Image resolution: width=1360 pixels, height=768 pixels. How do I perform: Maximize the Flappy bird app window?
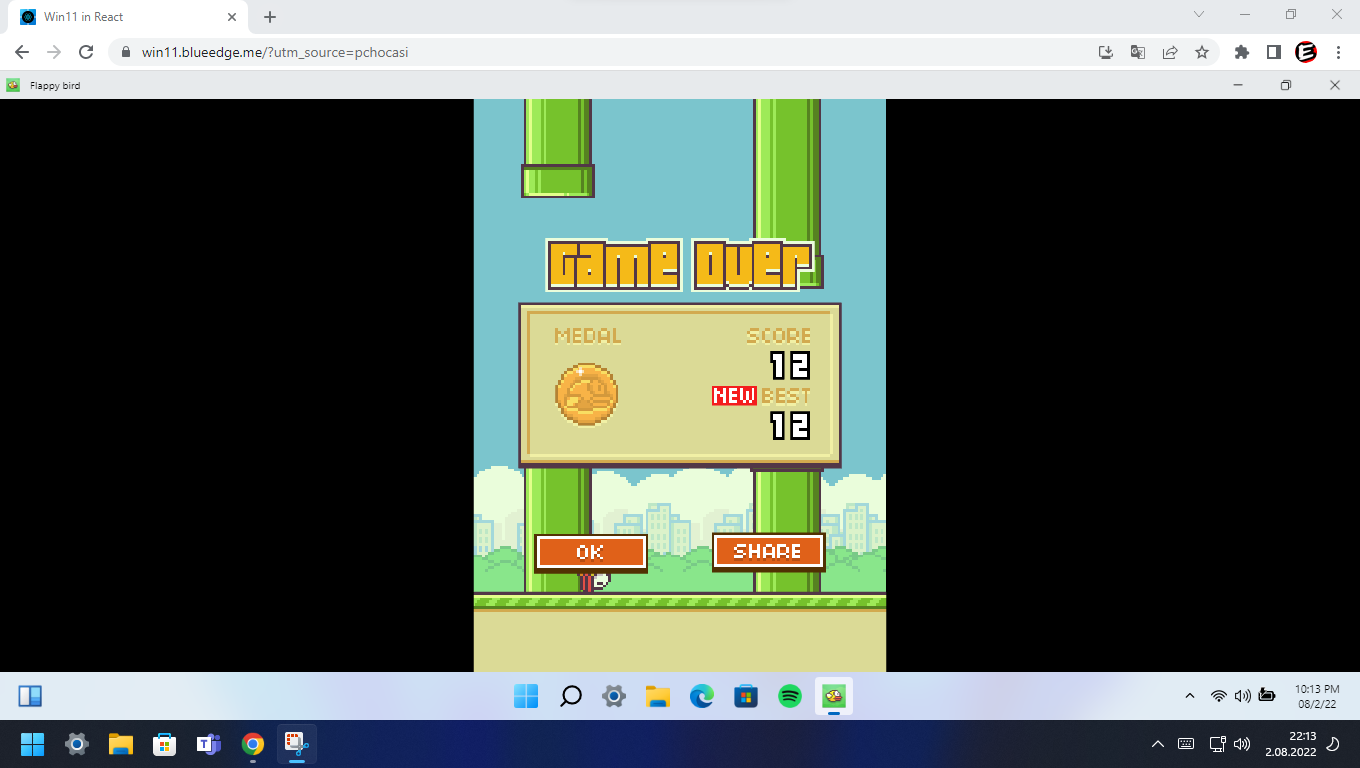click(1286, 86)
